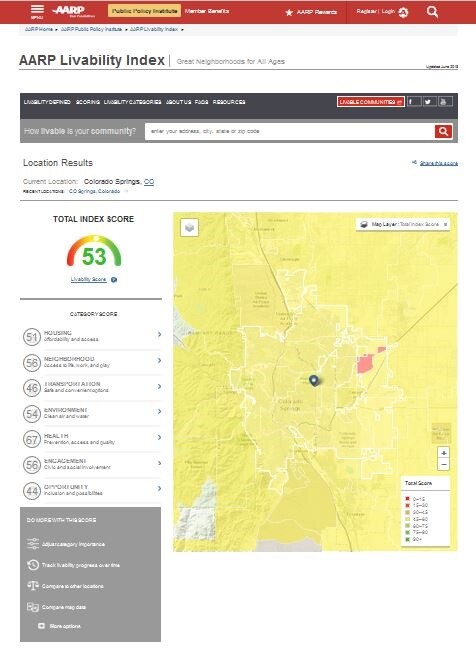The width and height of the screenshot is (476, 653).
Task: Expand the Engagement category chevron
Action: point(159,463)
